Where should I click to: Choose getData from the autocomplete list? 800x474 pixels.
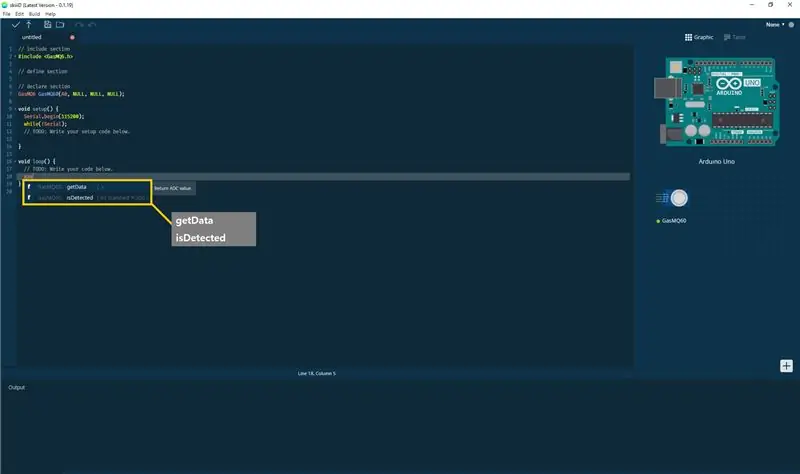click(87, 187)
